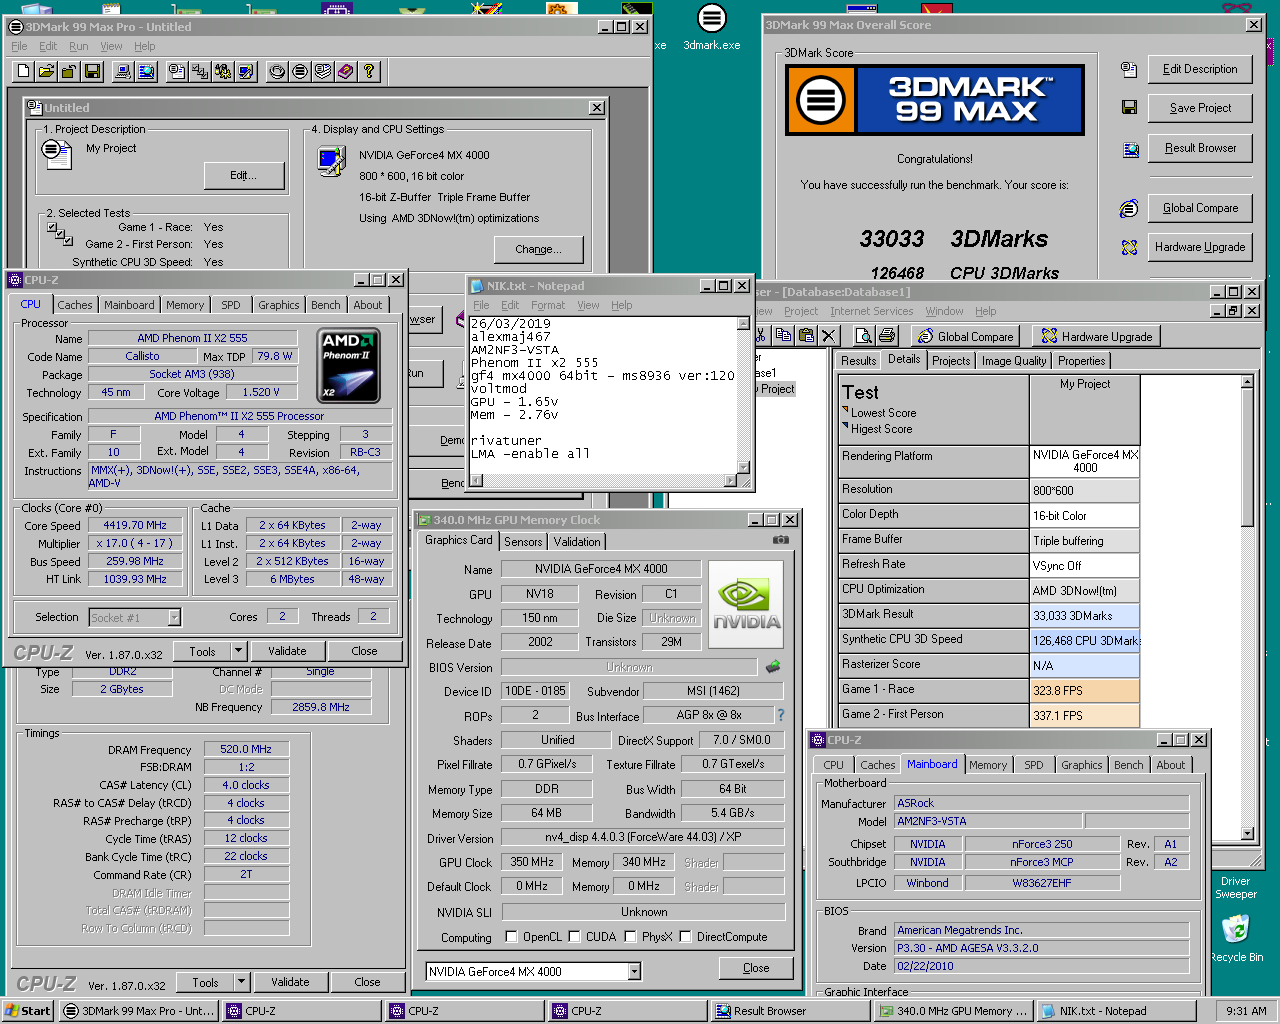Open the Run menu in 3DMark 99 Max
The width and height of the screenshot is (1280, 1024).
[78, 46]
